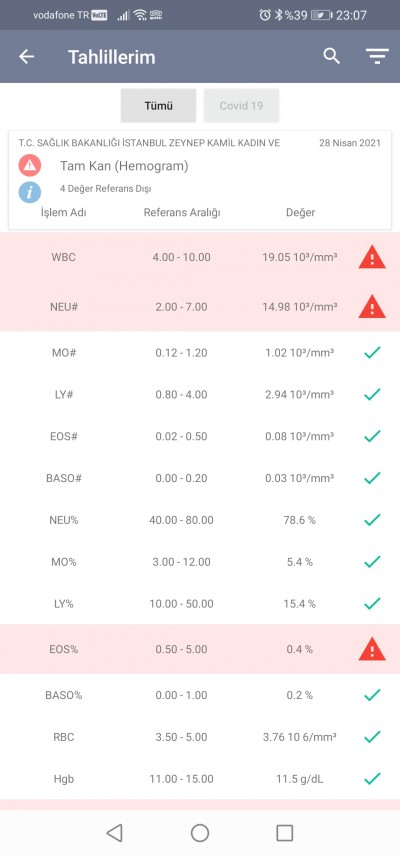Tap warning triangle on EOS% row
The image size is (400, 856).
click(372, 649)
